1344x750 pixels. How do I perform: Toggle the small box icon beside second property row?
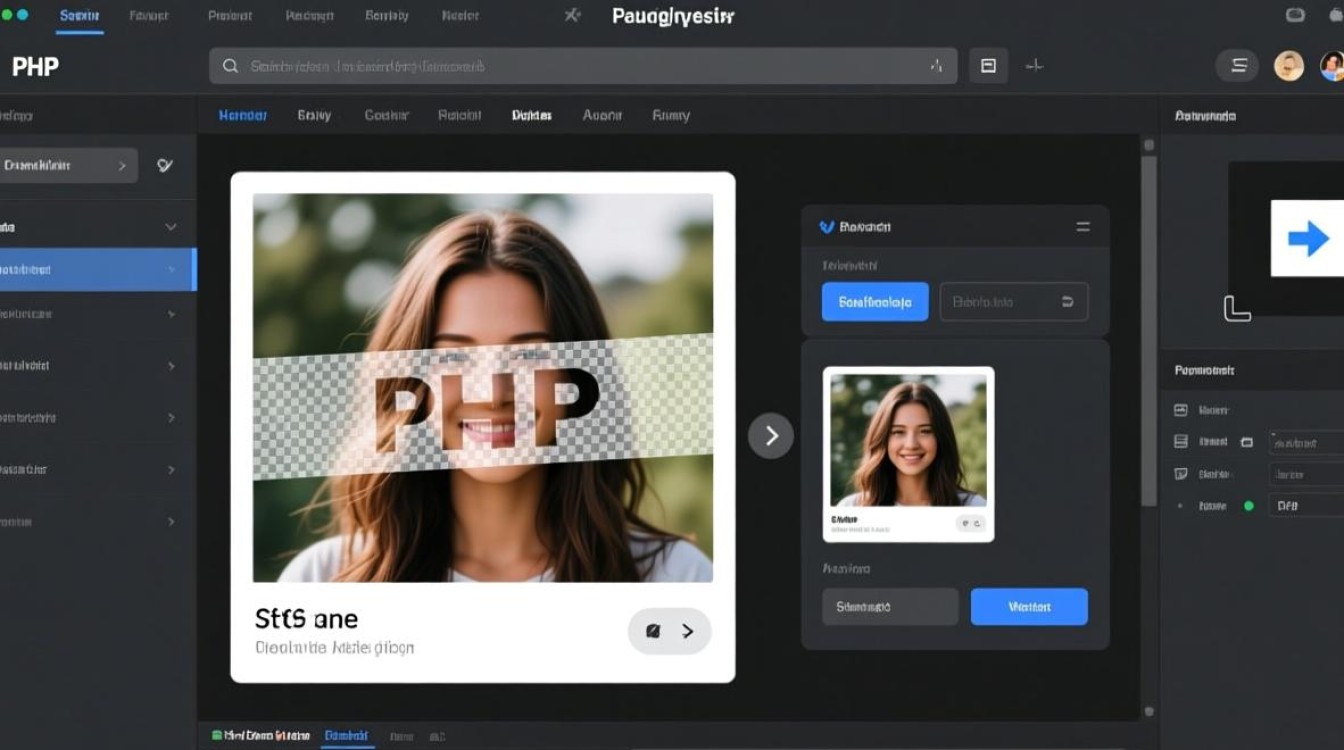pos(1246,441)
